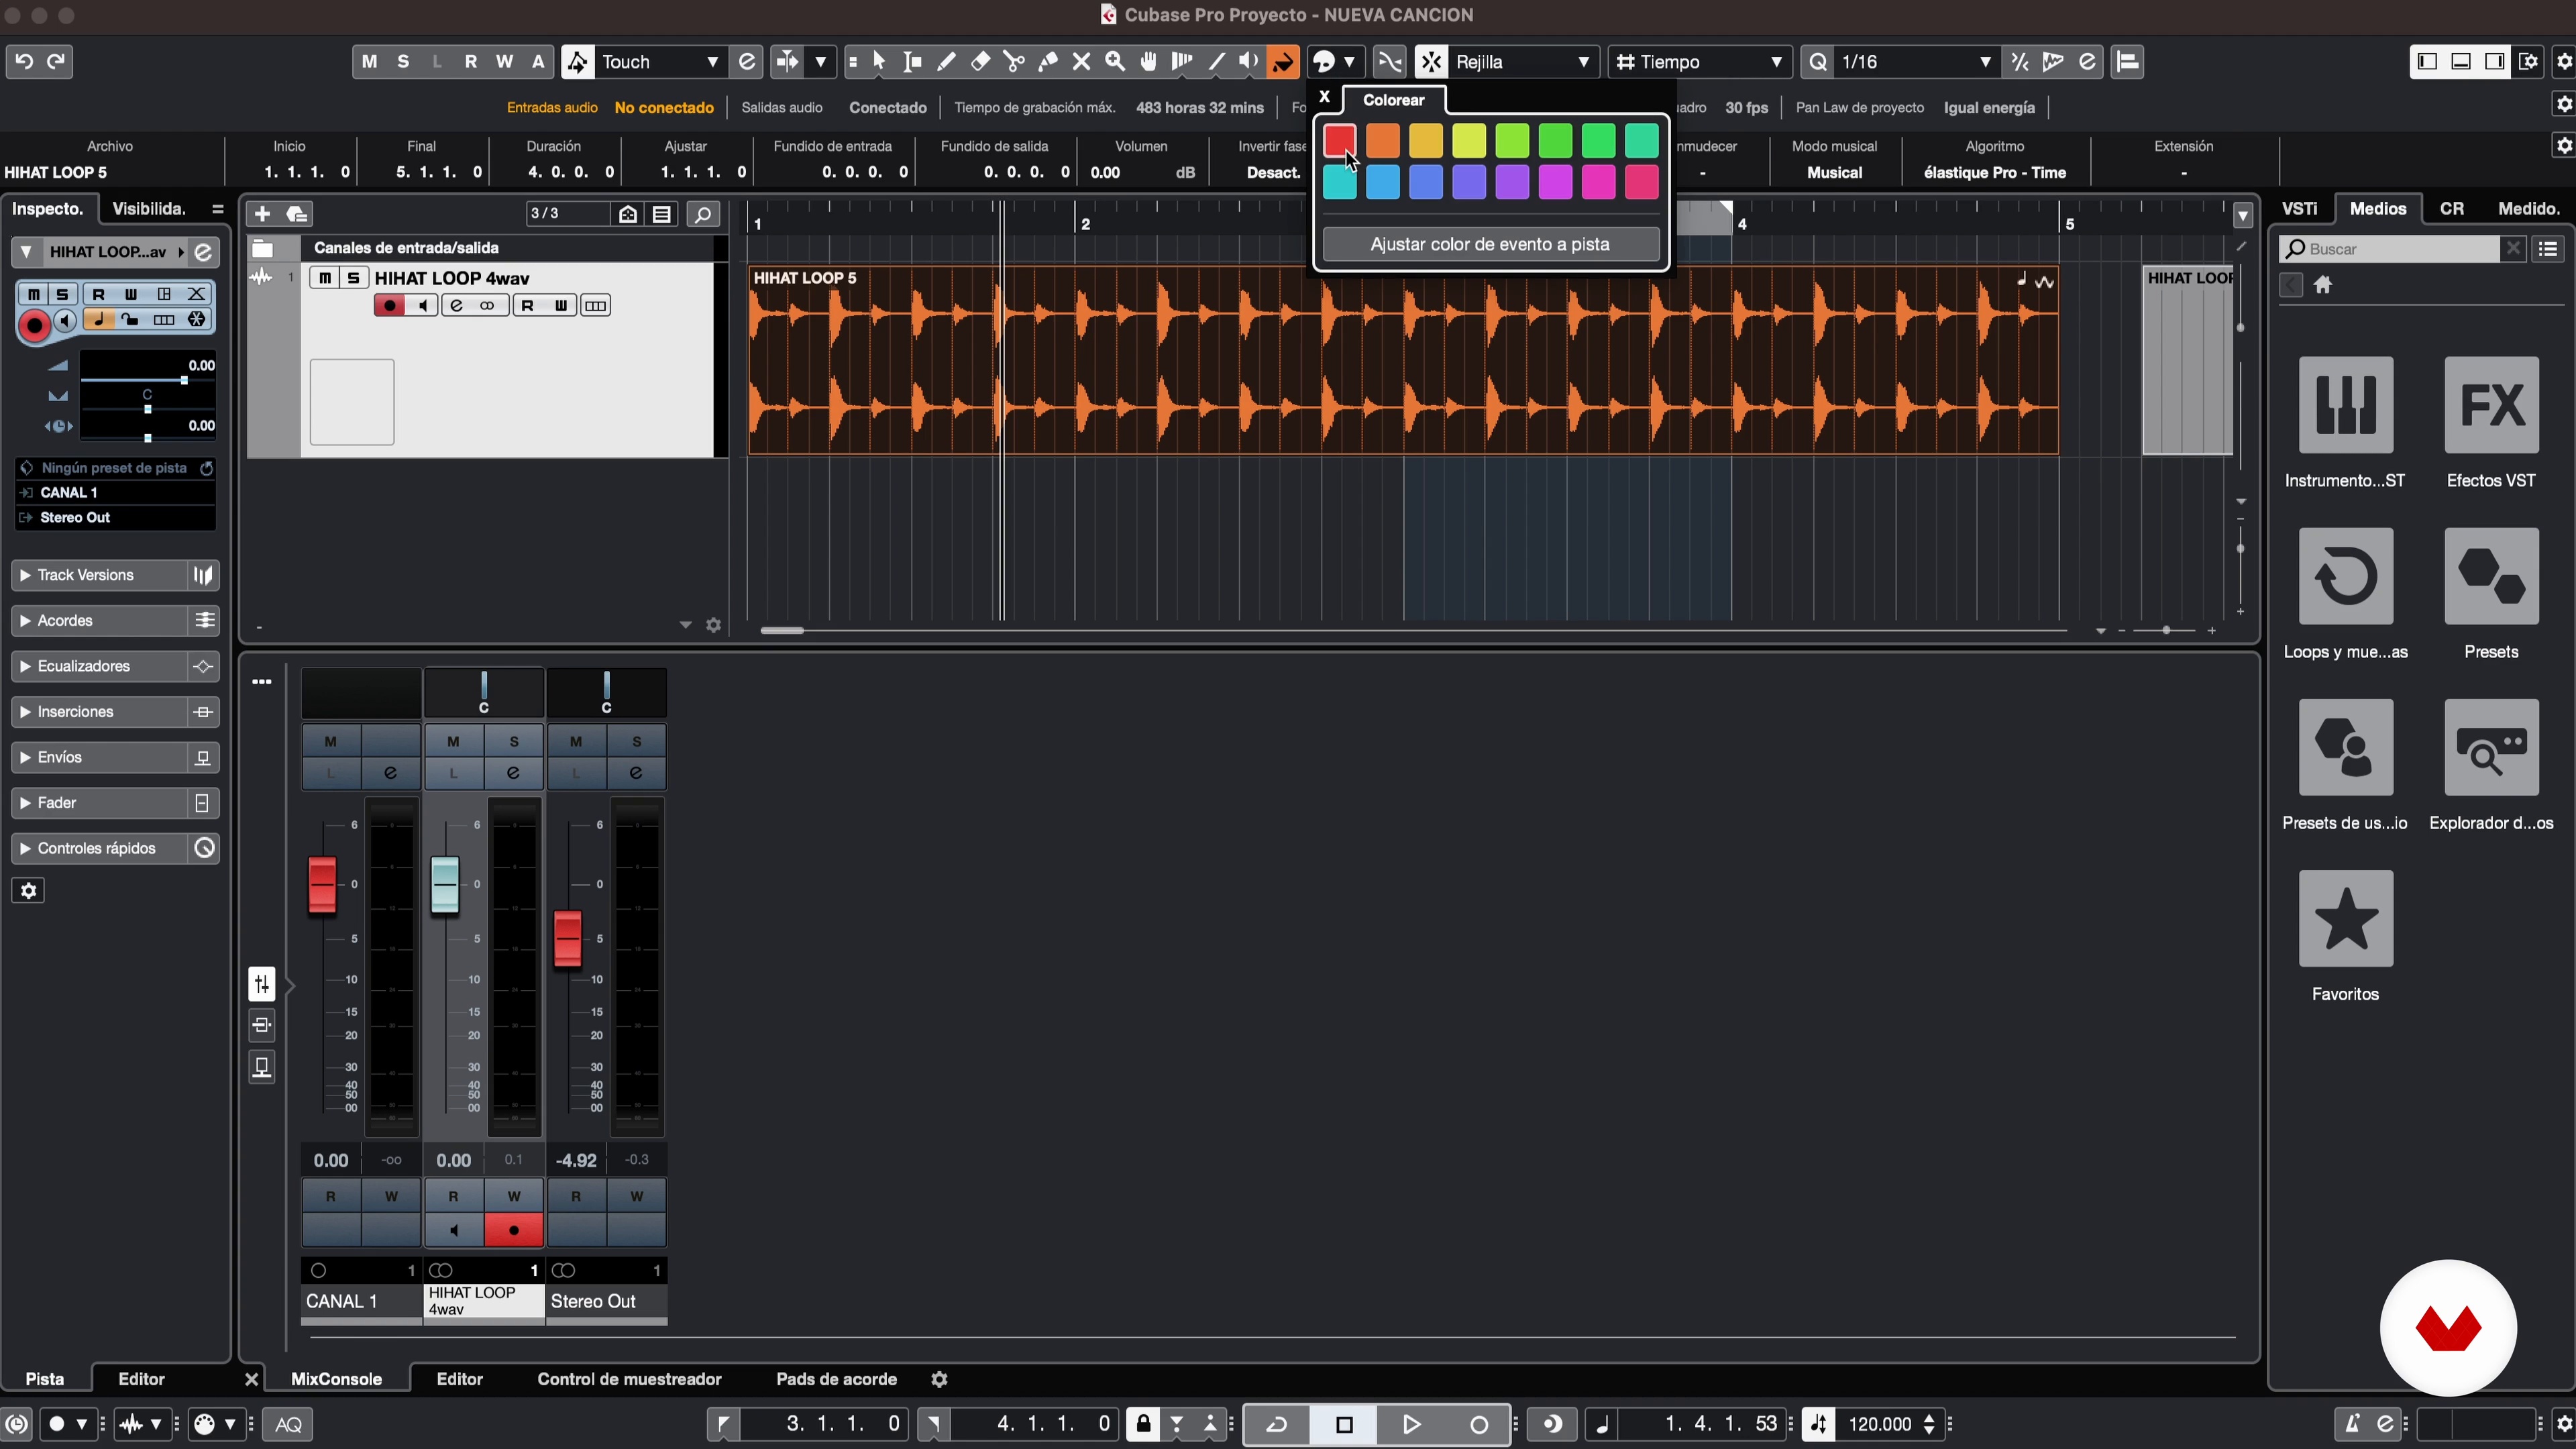
Task: Select the Split scissors tool
Action: pyautogui.click(x=1014, y=62)
